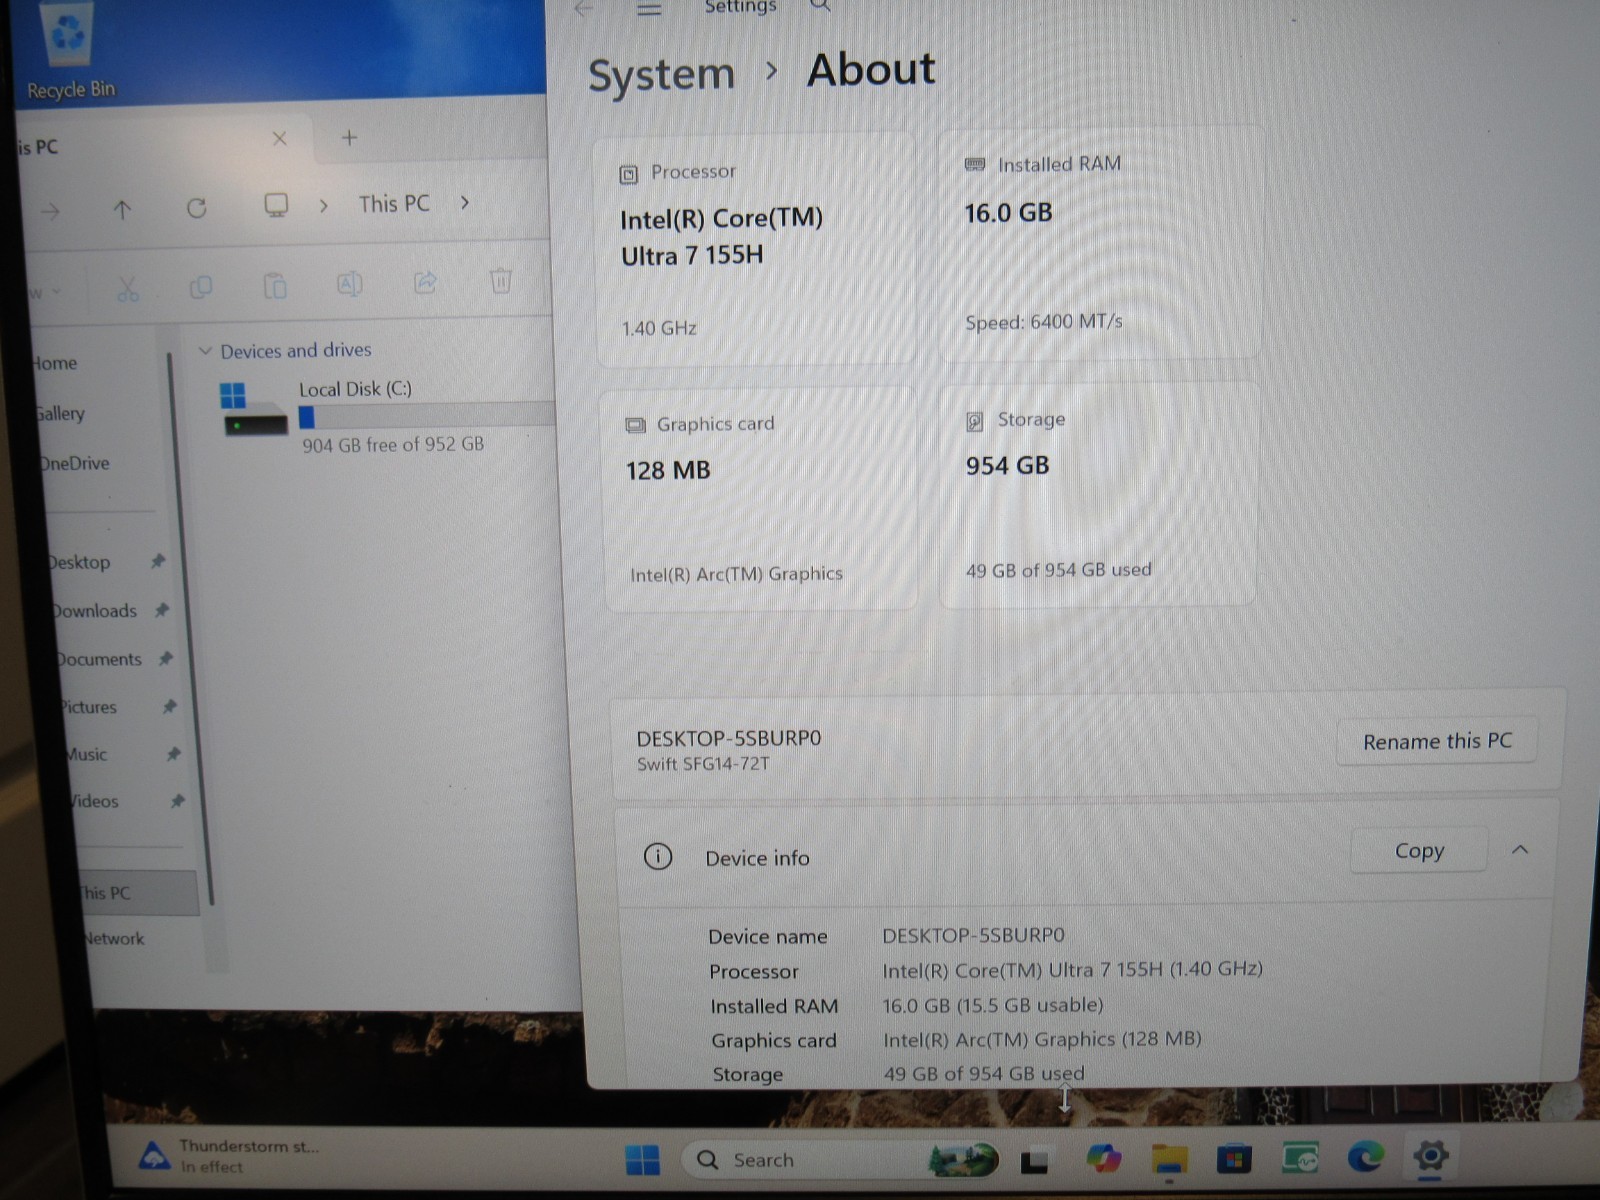Click the Share icon in File Explorer toolbar
Viewport: 1600px width, 1200px height.
(x=425, y=283)
